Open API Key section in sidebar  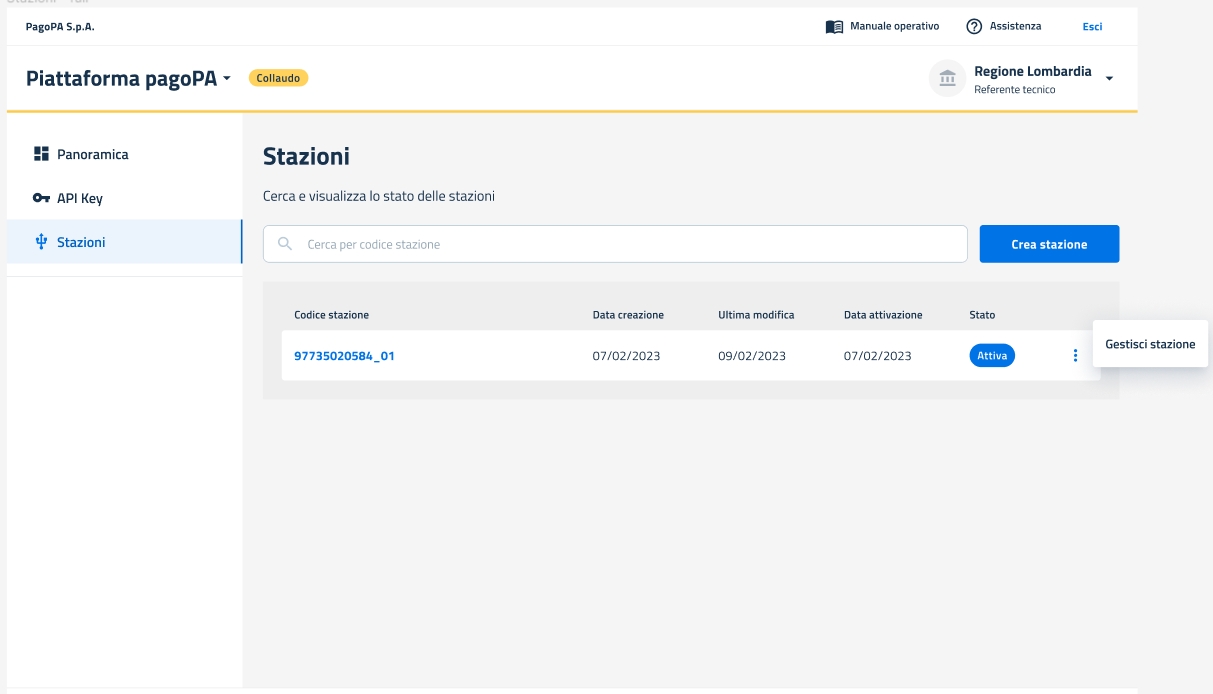coord(80,198)
